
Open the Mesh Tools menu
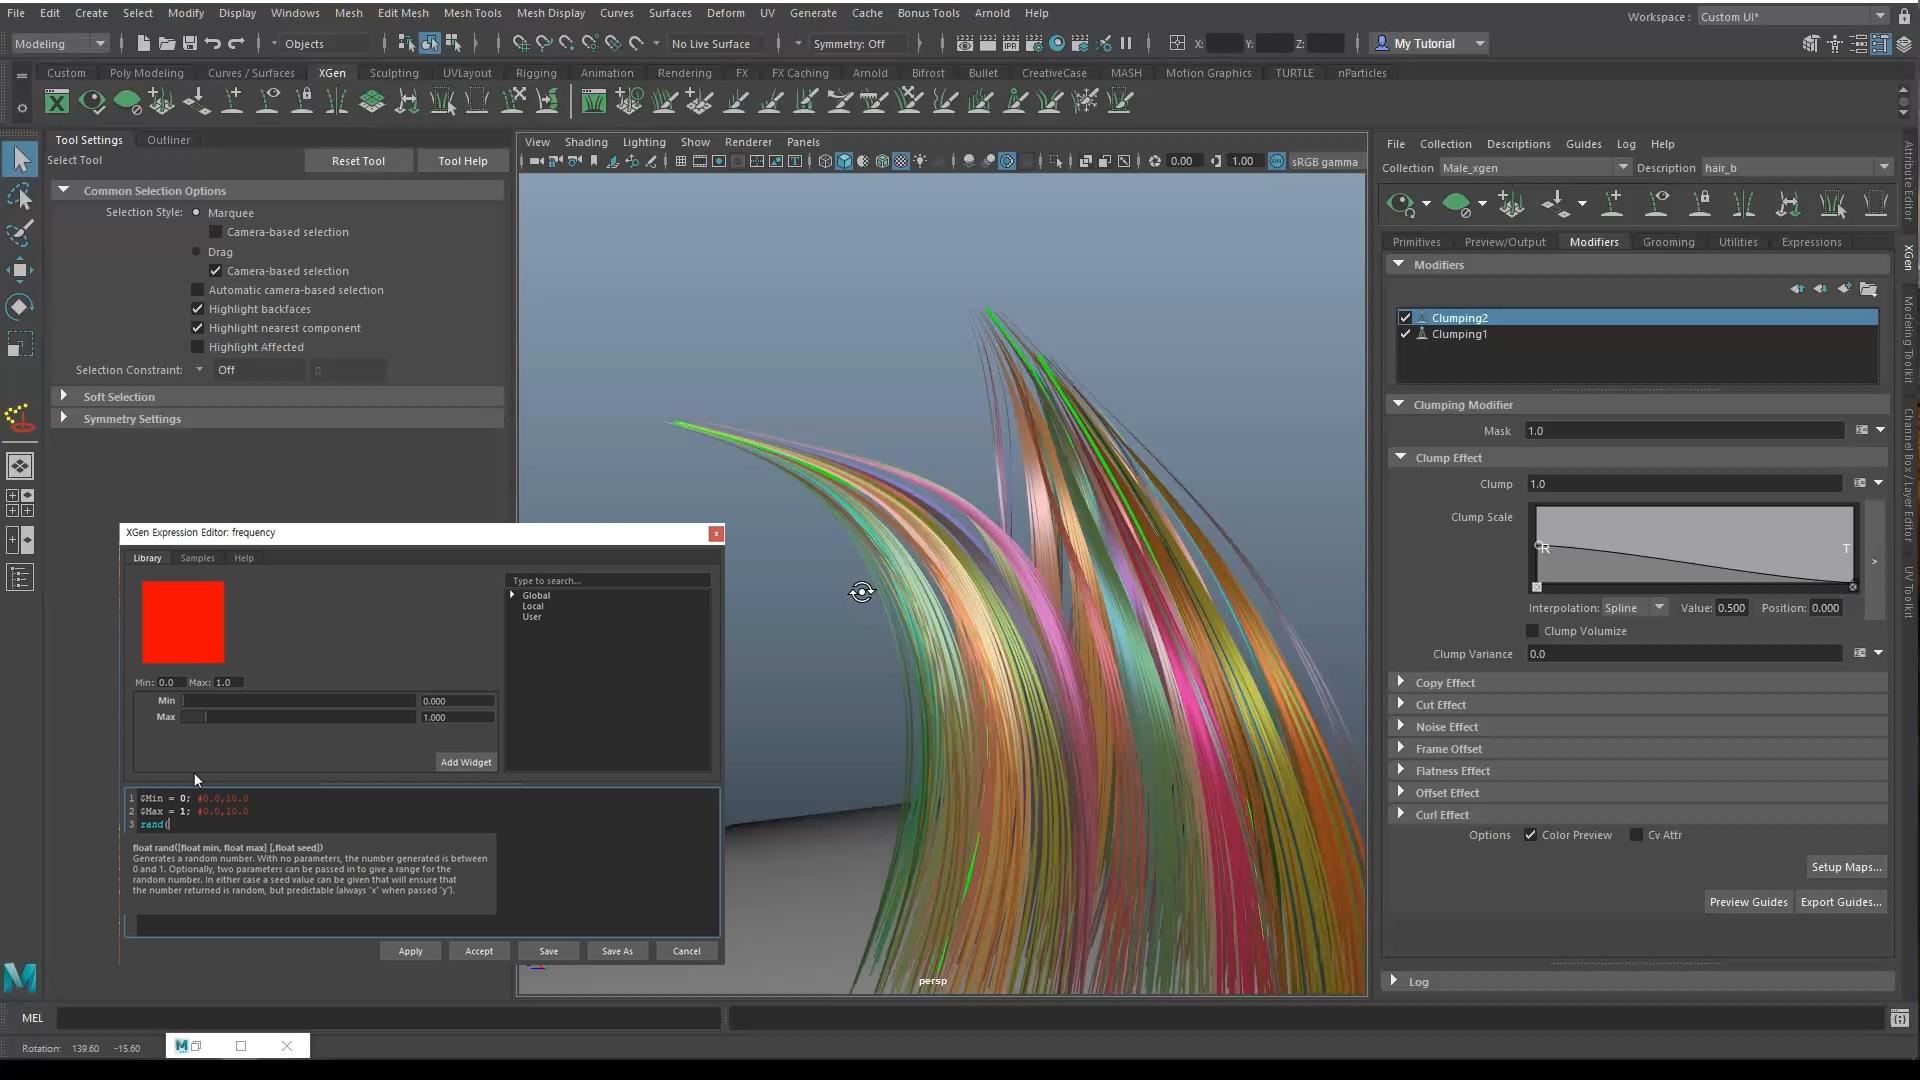(x=472, y=13)
